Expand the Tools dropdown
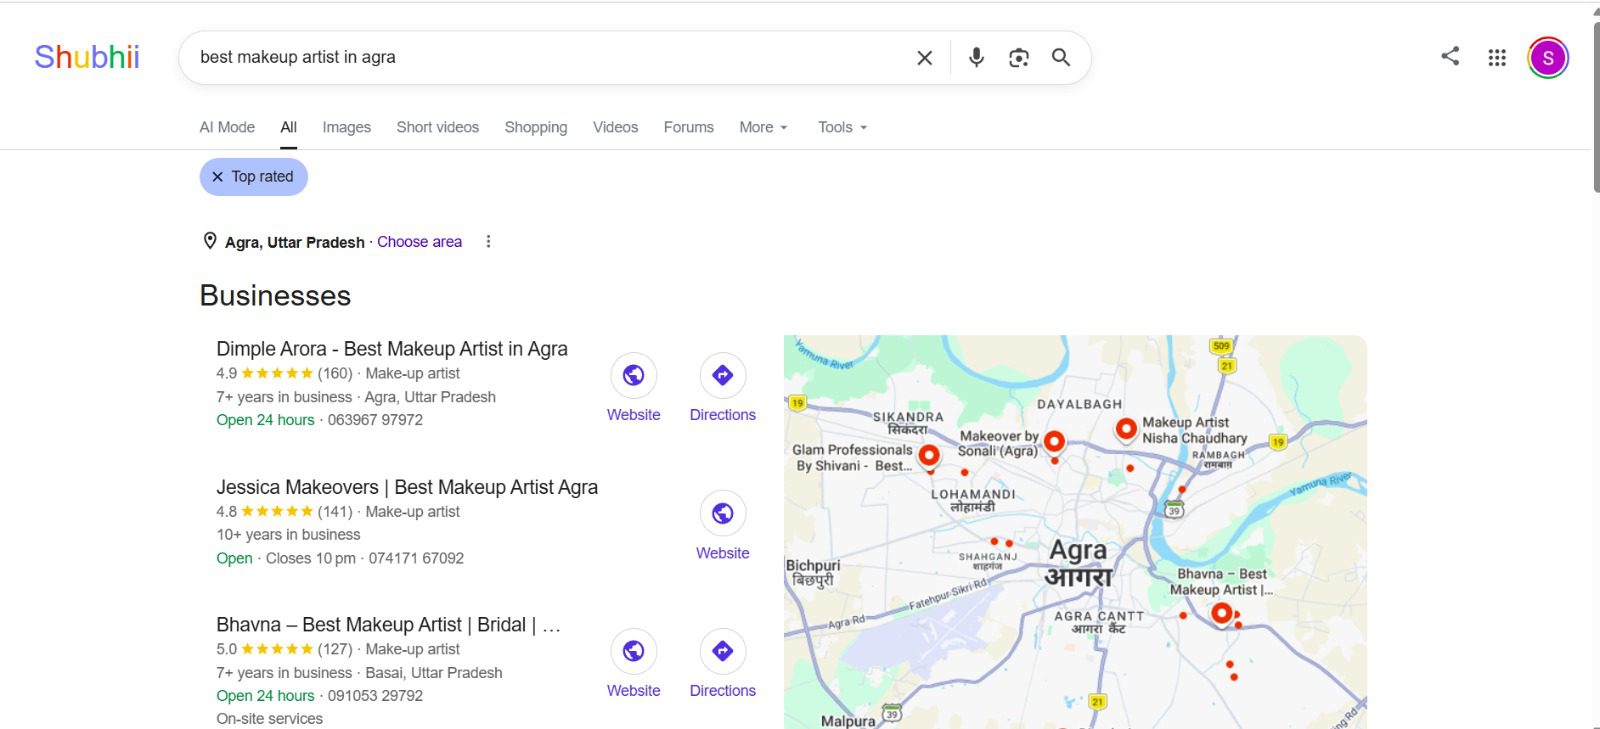The image size is (1600, 729). [x=843, y=127]
